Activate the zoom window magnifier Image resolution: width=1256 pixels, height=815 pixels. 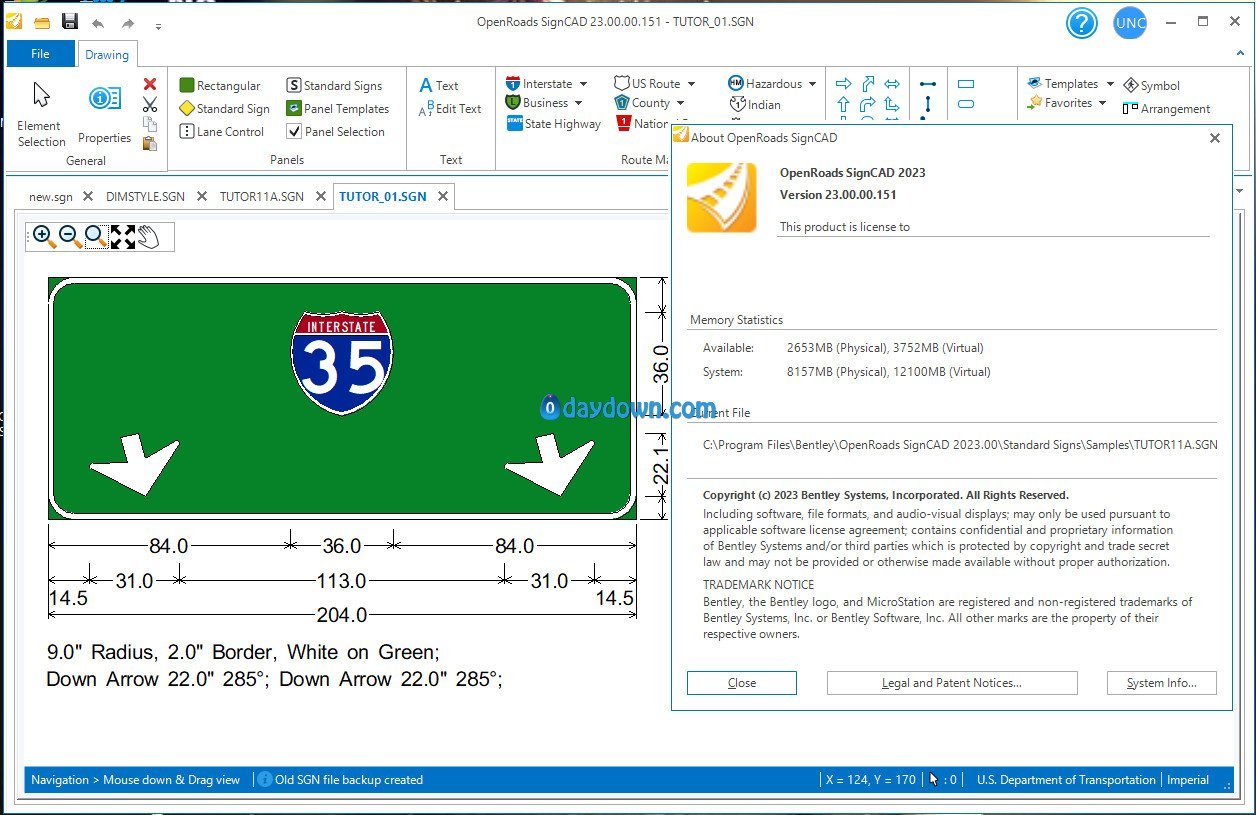pyautogui.click(x=96, y=237)
